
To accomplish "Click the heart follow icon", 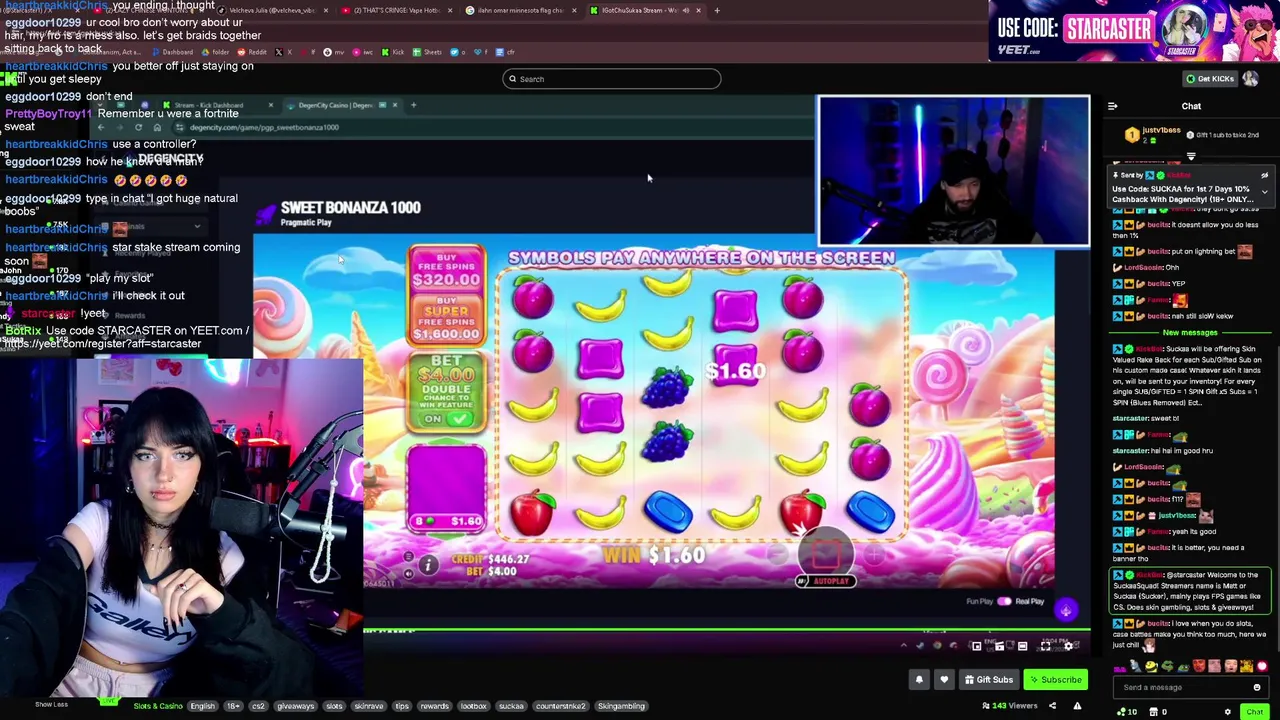I will 944,680.
